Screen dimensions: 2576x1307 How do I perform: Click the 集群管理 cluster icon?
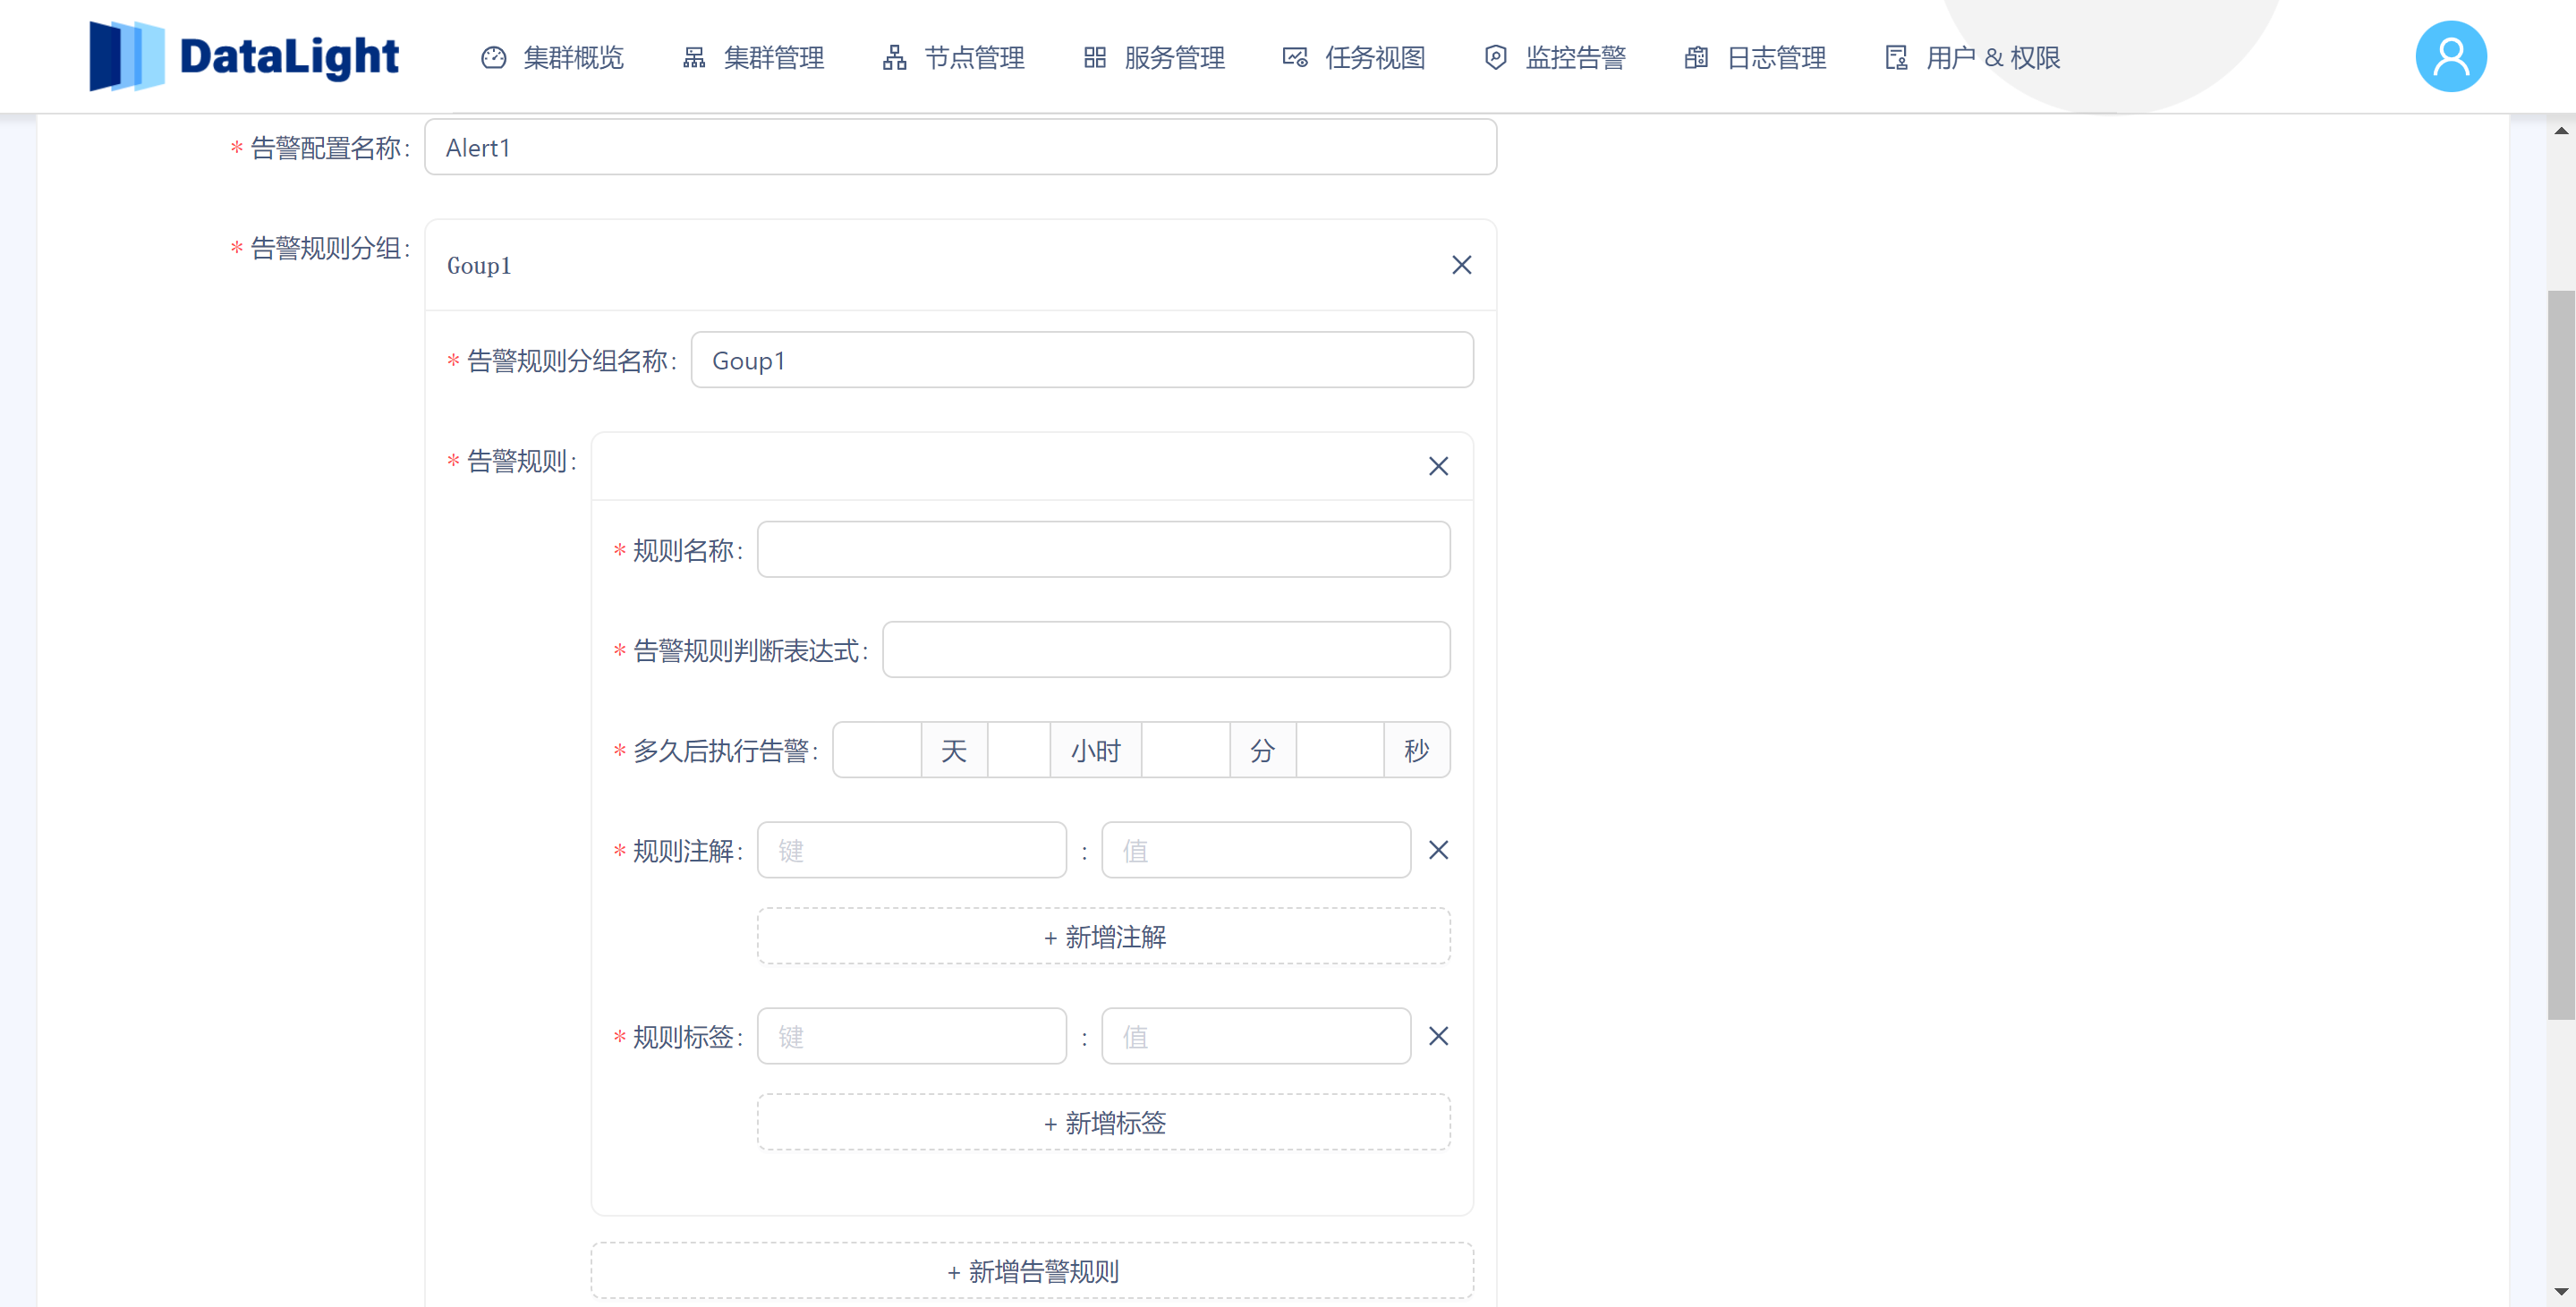(694, 58)
